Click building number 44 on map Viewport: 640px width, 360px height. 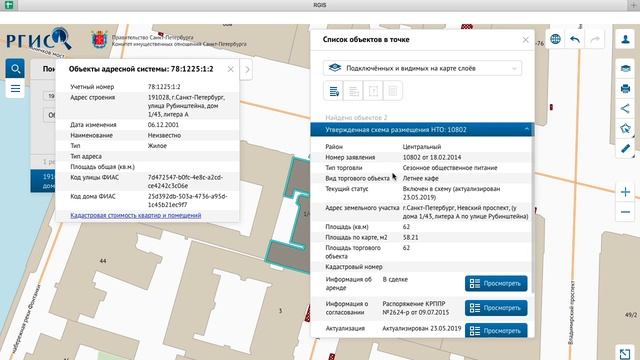coord(103,260)
